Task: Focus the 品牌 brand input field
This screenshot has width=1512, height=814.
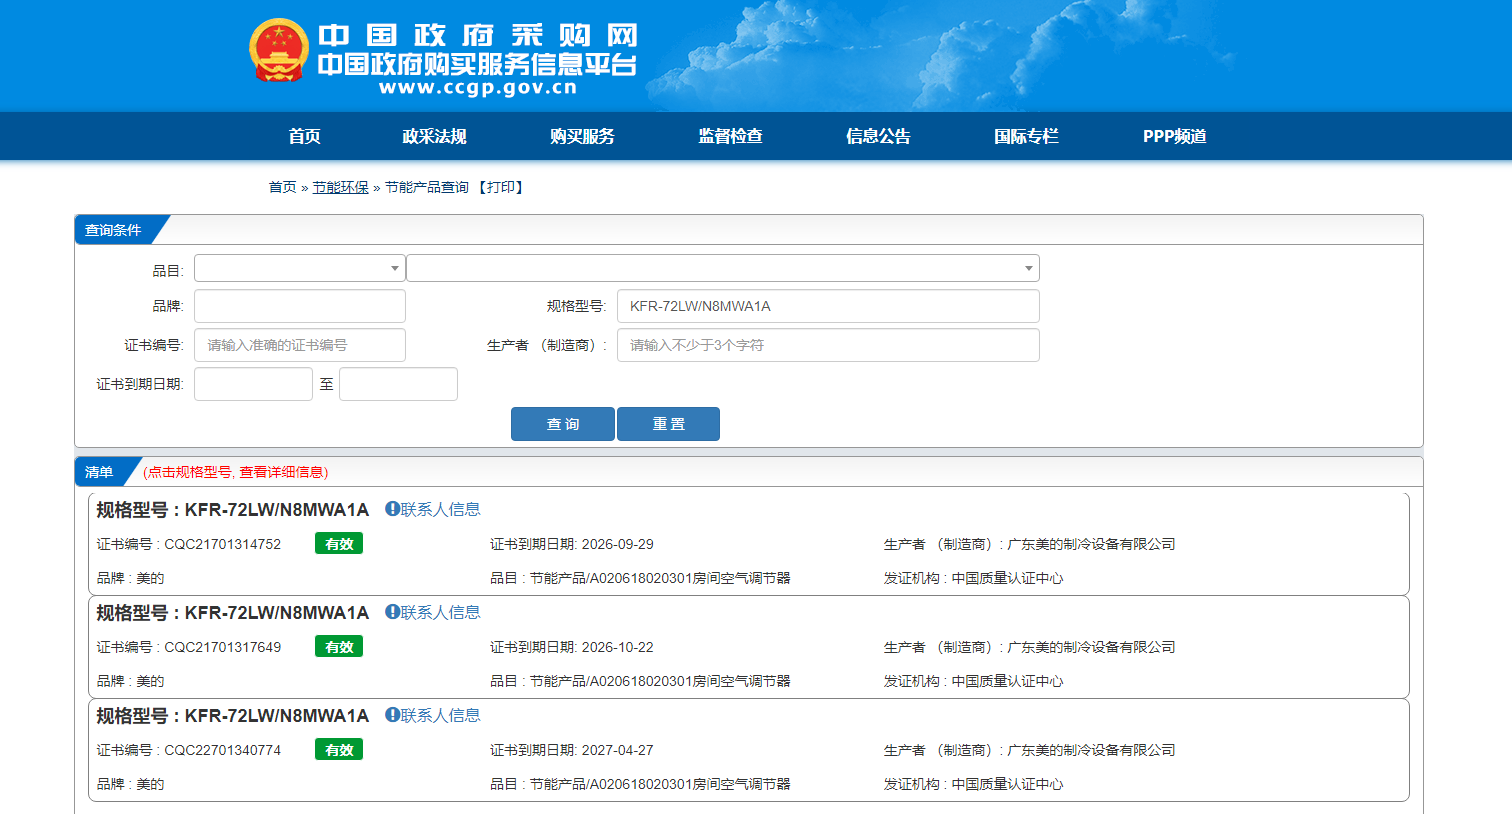Action: click(300, 306)
